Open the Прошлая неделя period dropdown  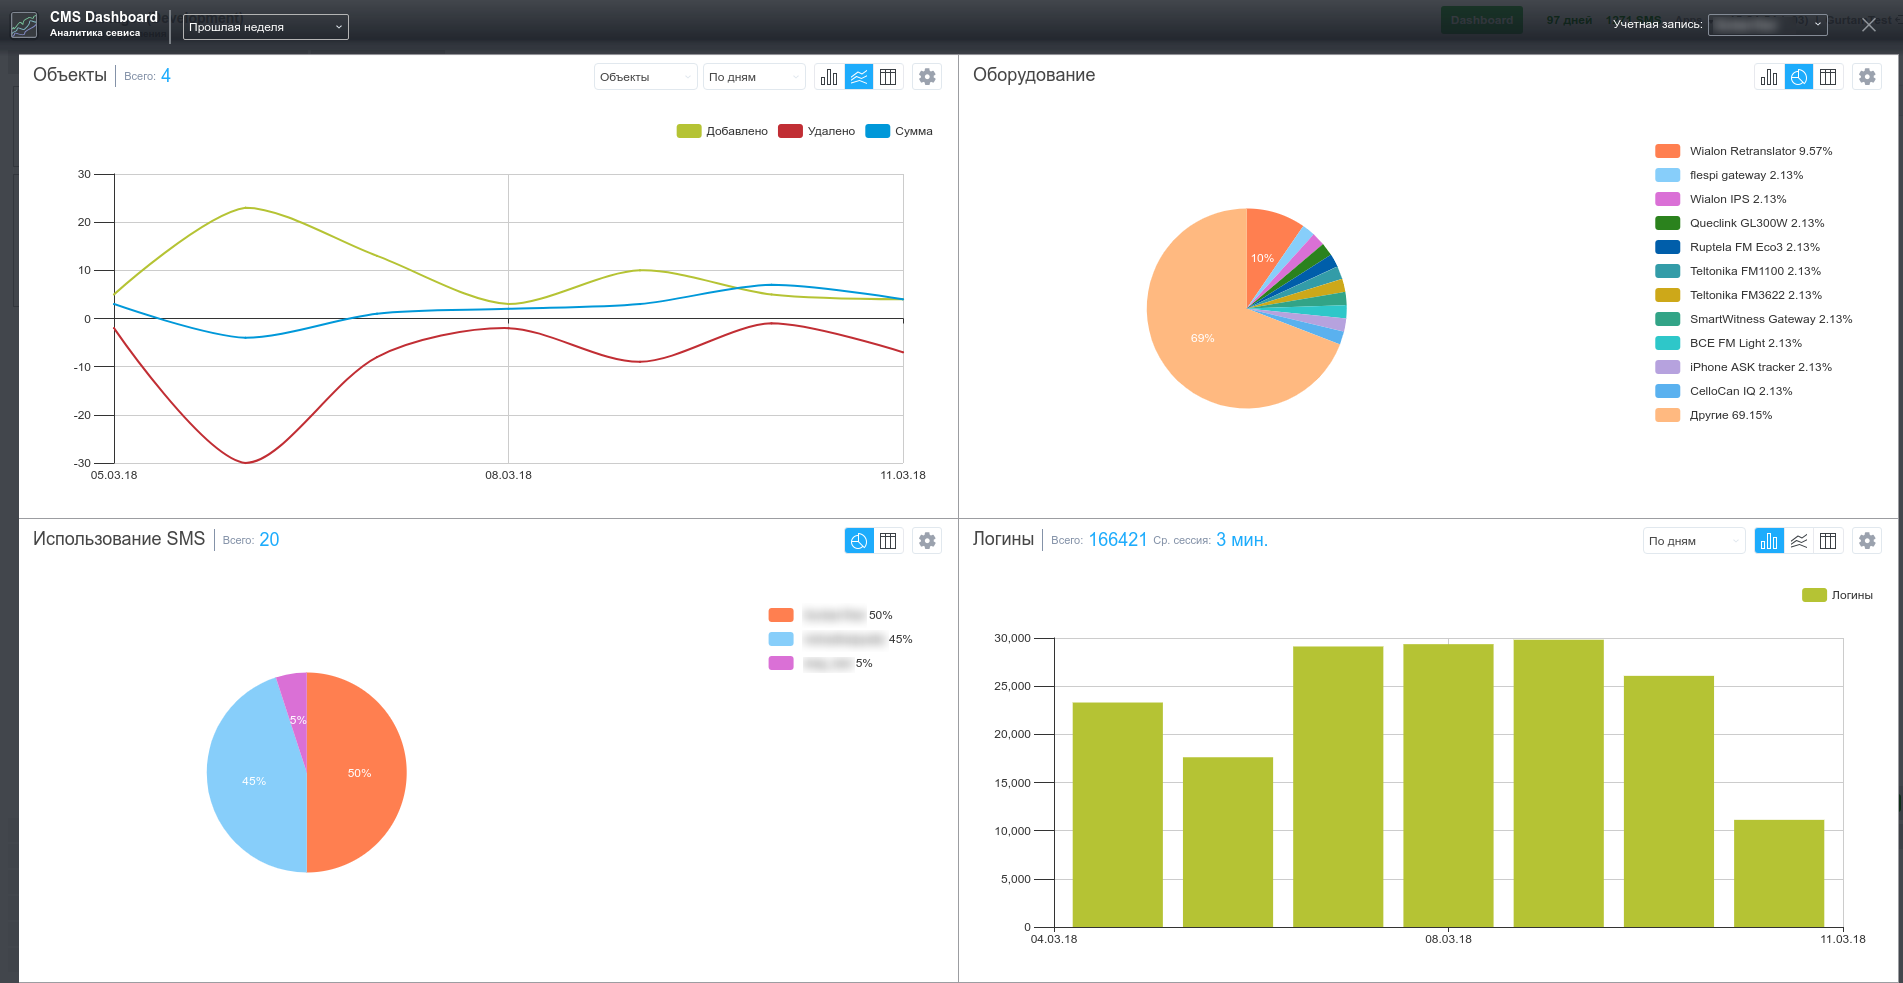pos(265,27)
